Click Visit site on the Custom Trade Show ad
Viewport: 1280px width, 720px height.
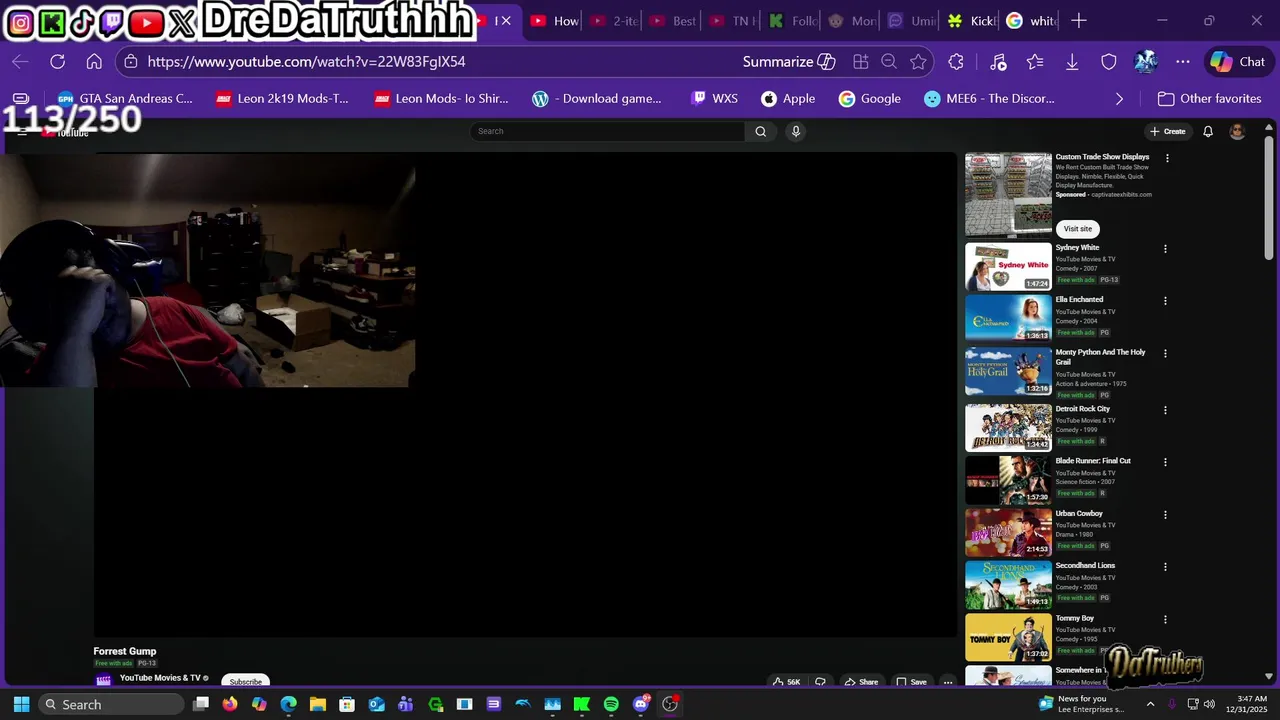coord(1078,229)
